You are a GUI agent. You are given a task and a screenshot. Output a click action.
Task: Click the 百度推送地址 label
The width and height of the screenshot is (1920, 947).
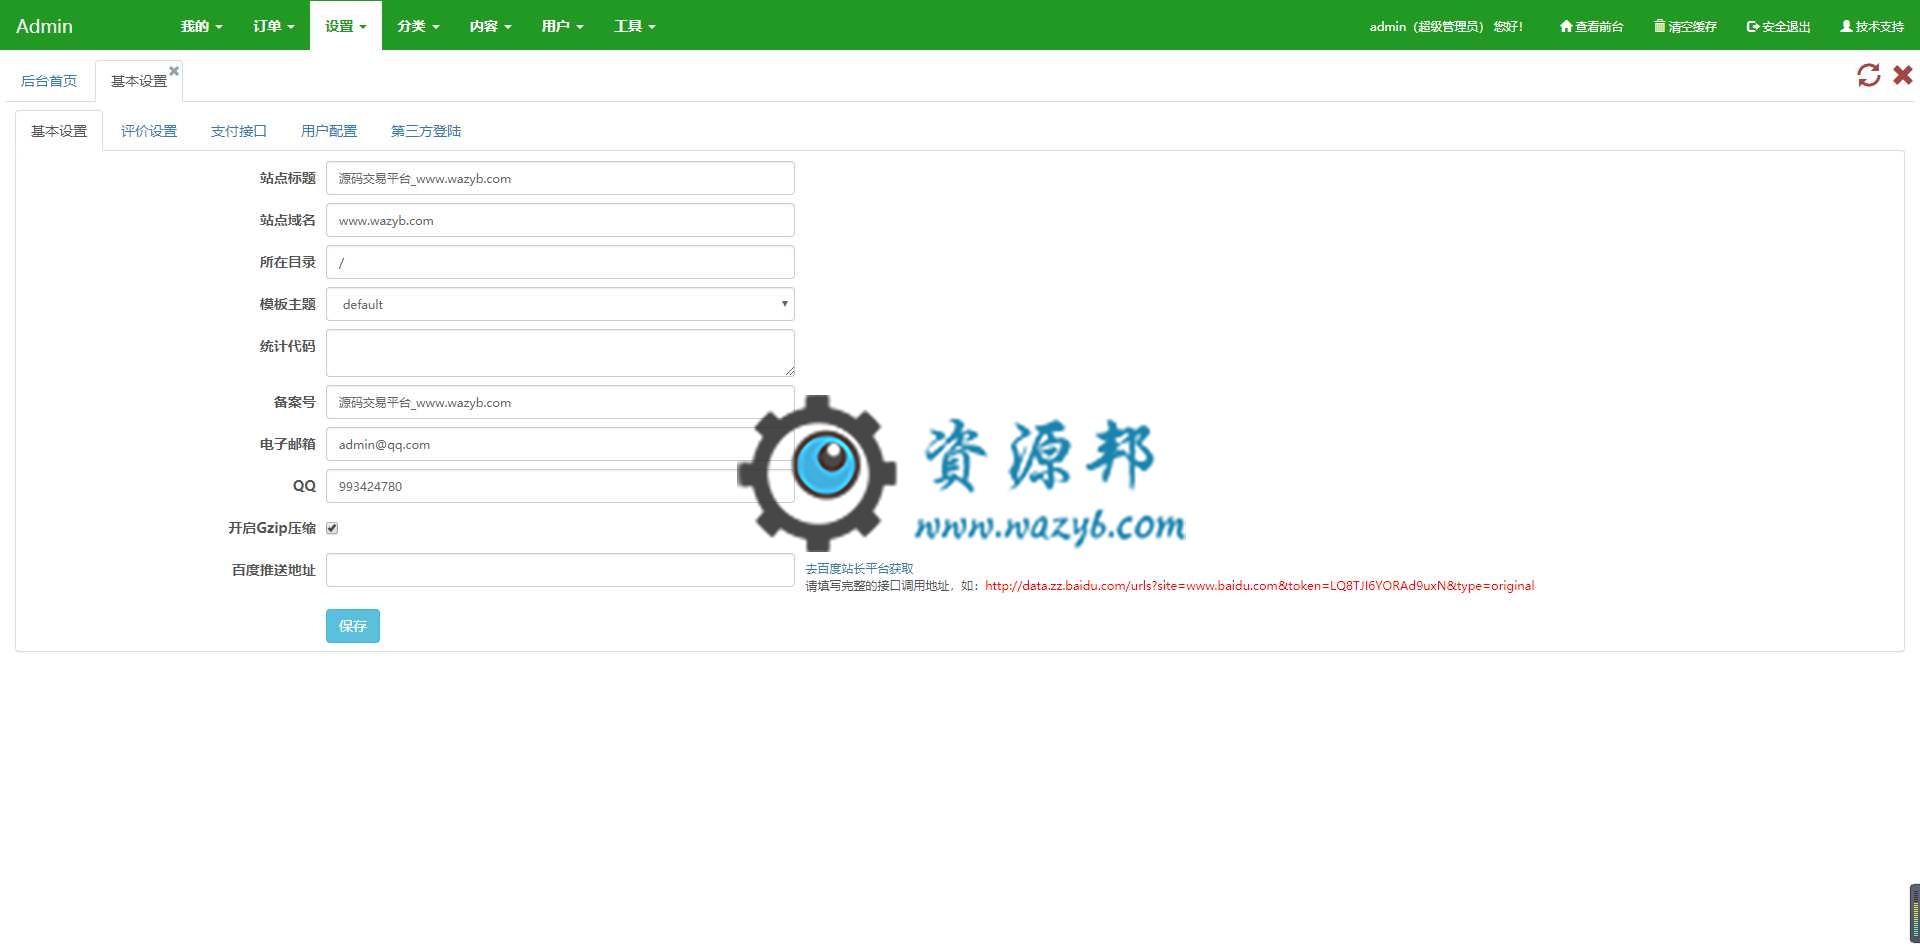click(273, 570)
